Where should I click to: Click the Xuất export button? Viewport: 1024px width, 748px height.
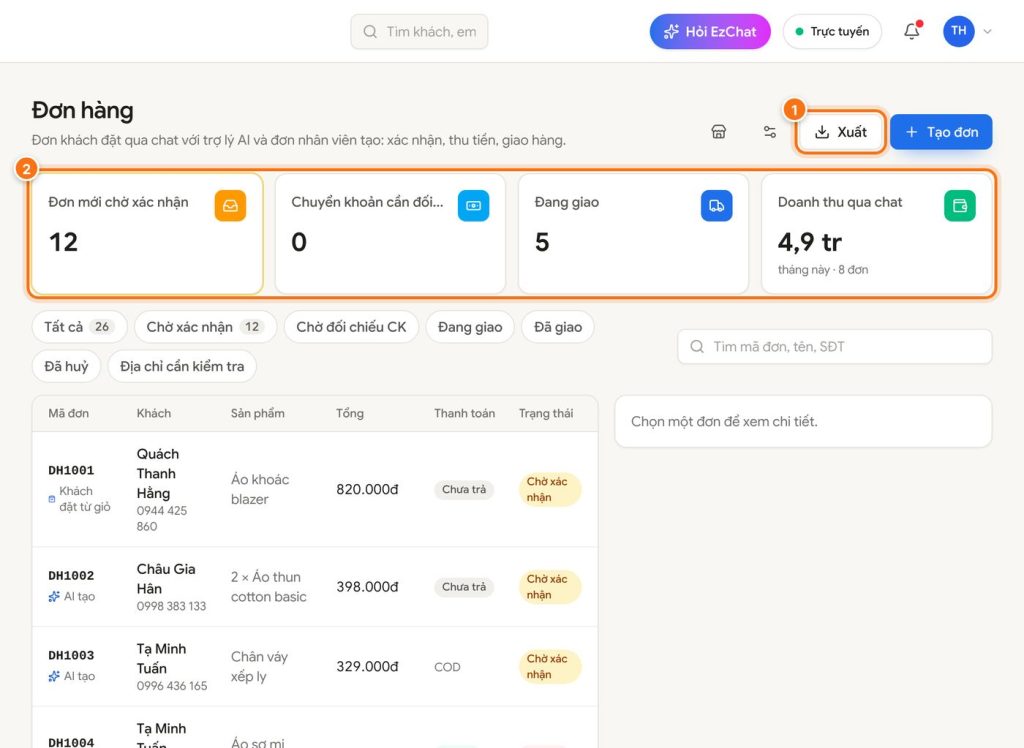click(x=840, y=132)
